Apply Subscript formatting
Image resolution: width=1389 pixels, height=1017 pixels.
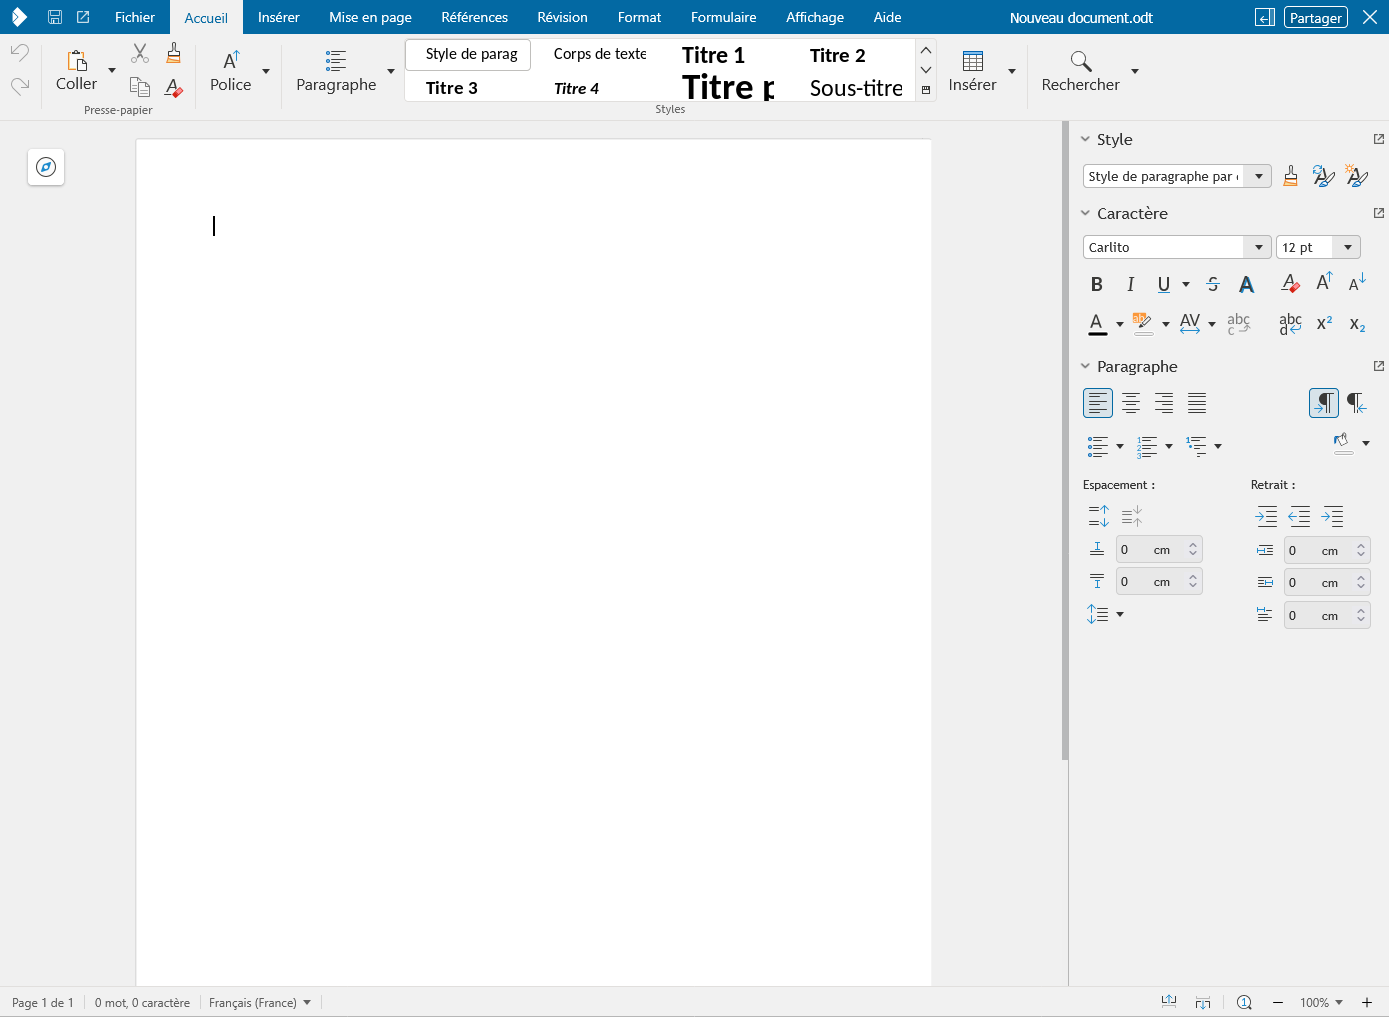1357,324
